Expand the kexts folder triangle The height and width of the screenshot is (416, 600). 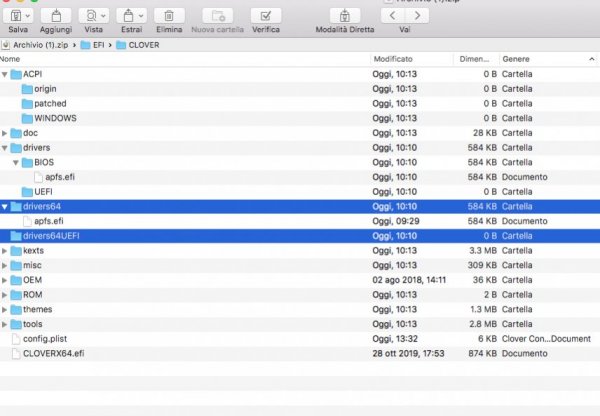coord(5,251)
